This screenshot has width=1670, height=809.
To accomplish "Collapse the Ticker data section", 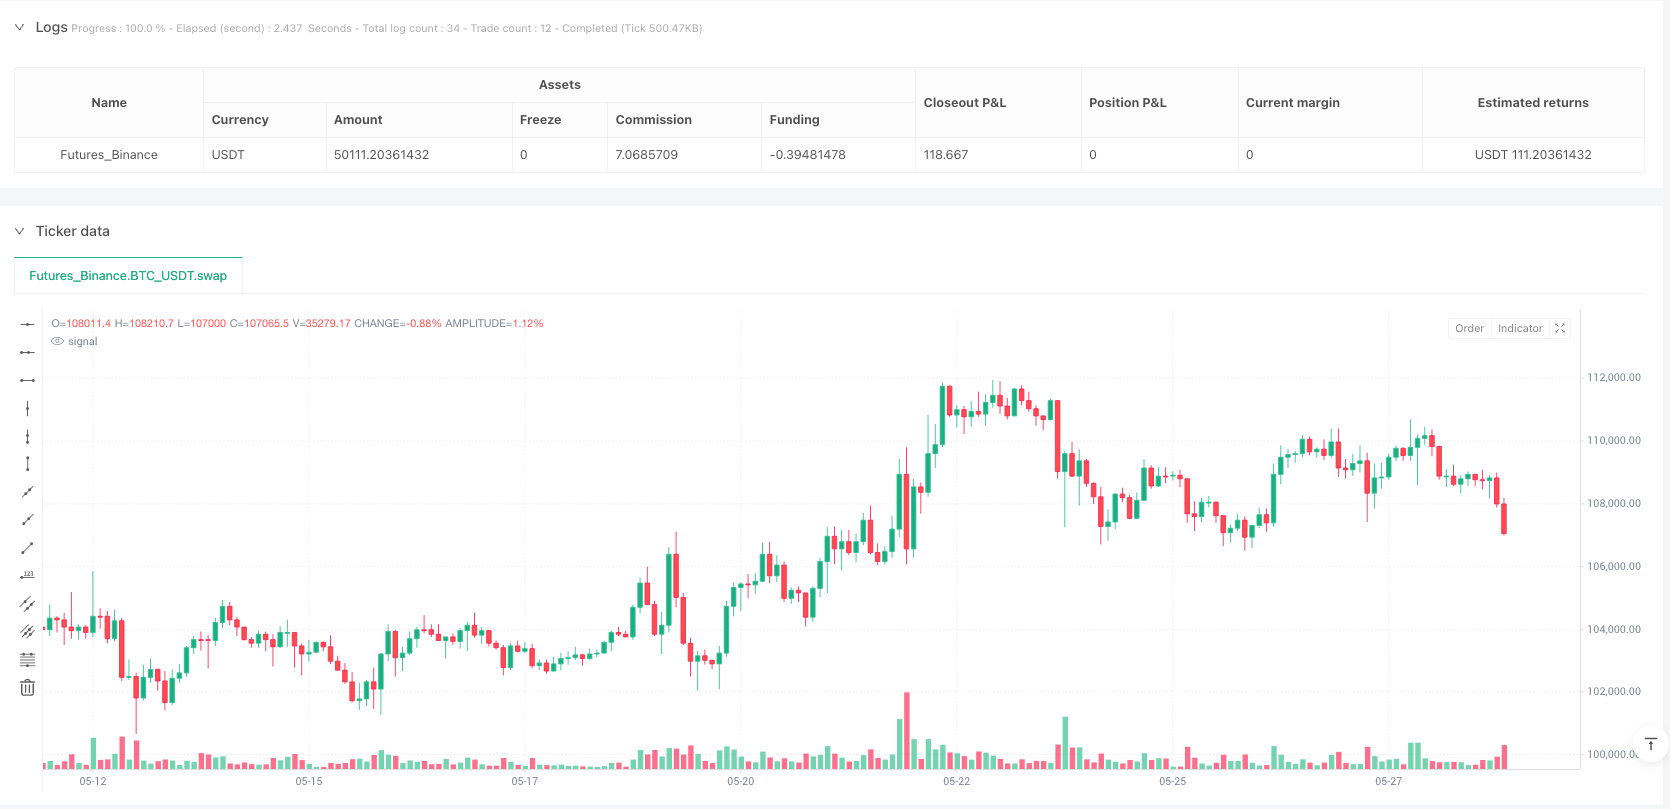I will point(19,231).
